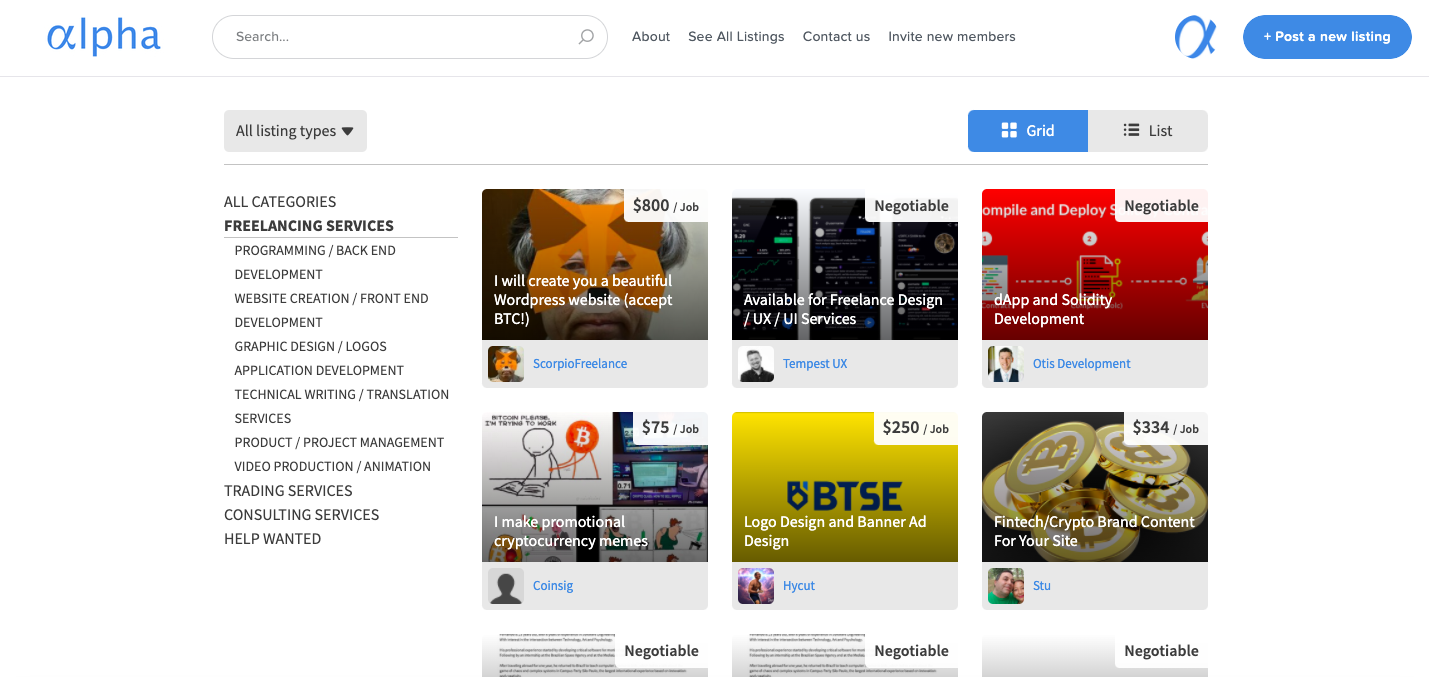The image size is (1429, 677).
Task: Open Tempest UX avatar image
Action: pos(756,364)
